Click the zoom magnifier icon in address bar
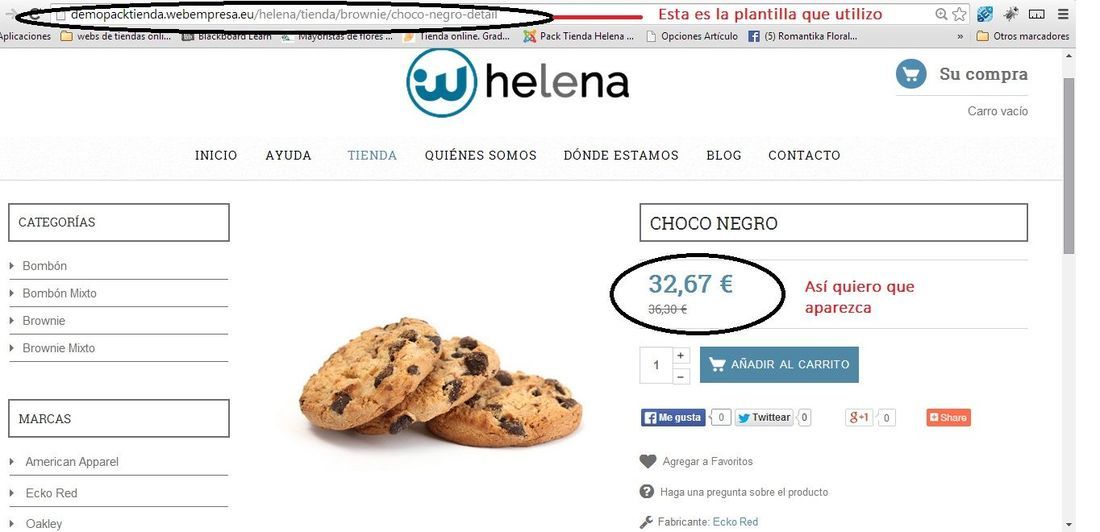The image size is (1100, 532). tap(941, 14)
